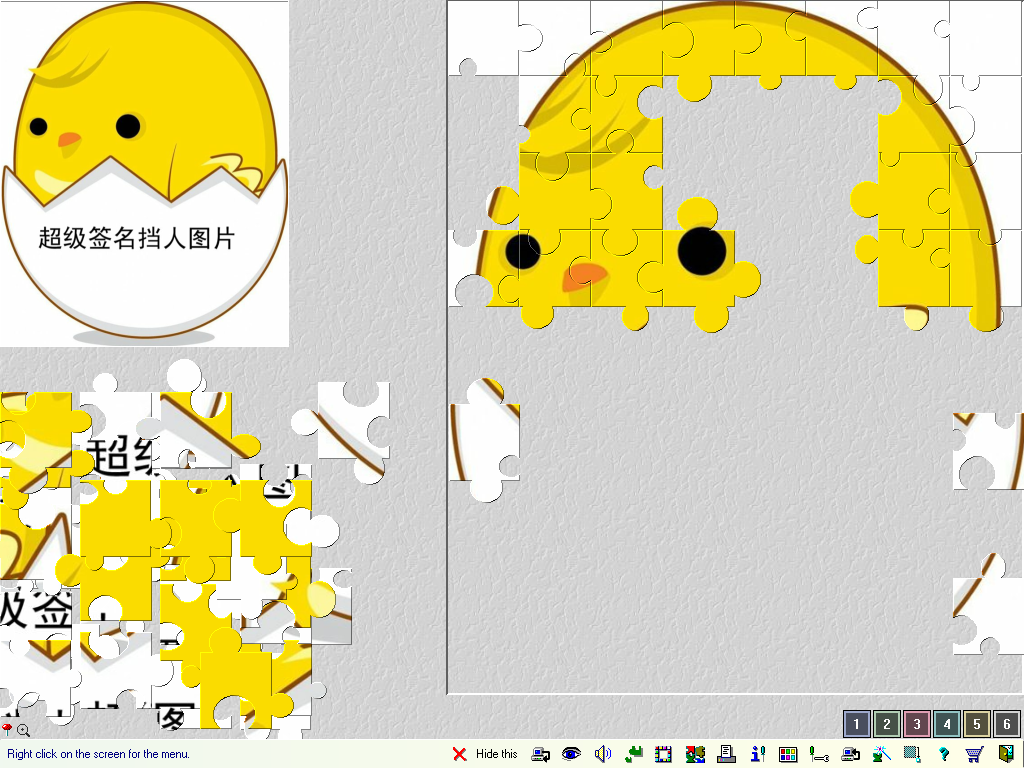Click the magnifier zoom icon
1024x768 pixels.
[x=24, y=730]
